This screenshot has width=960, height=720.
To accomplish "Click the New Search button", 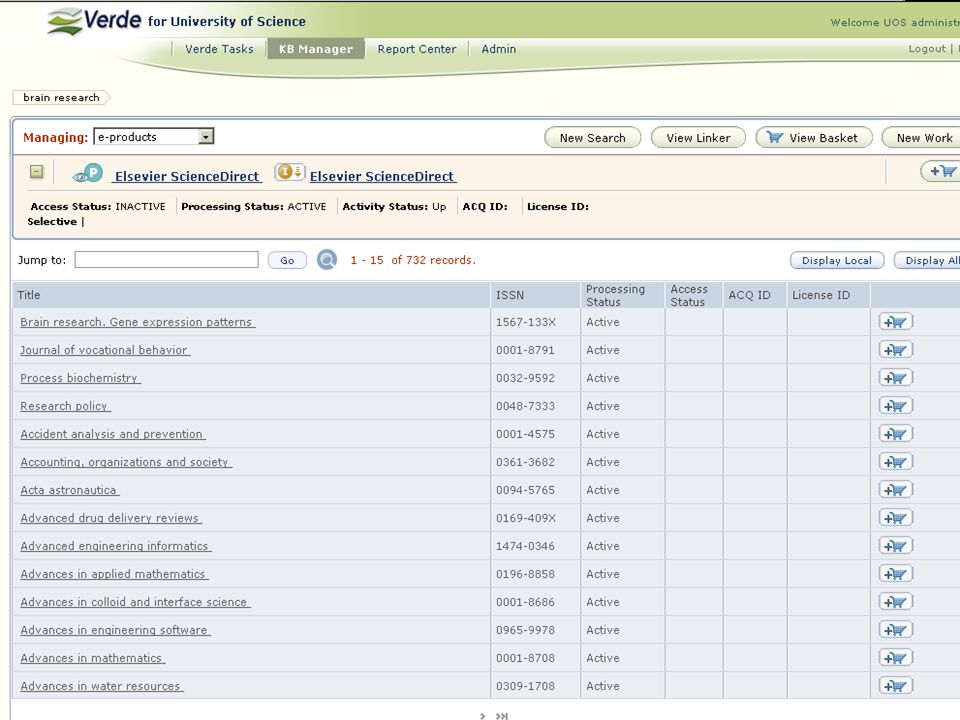I will click(x=593, y=138).
